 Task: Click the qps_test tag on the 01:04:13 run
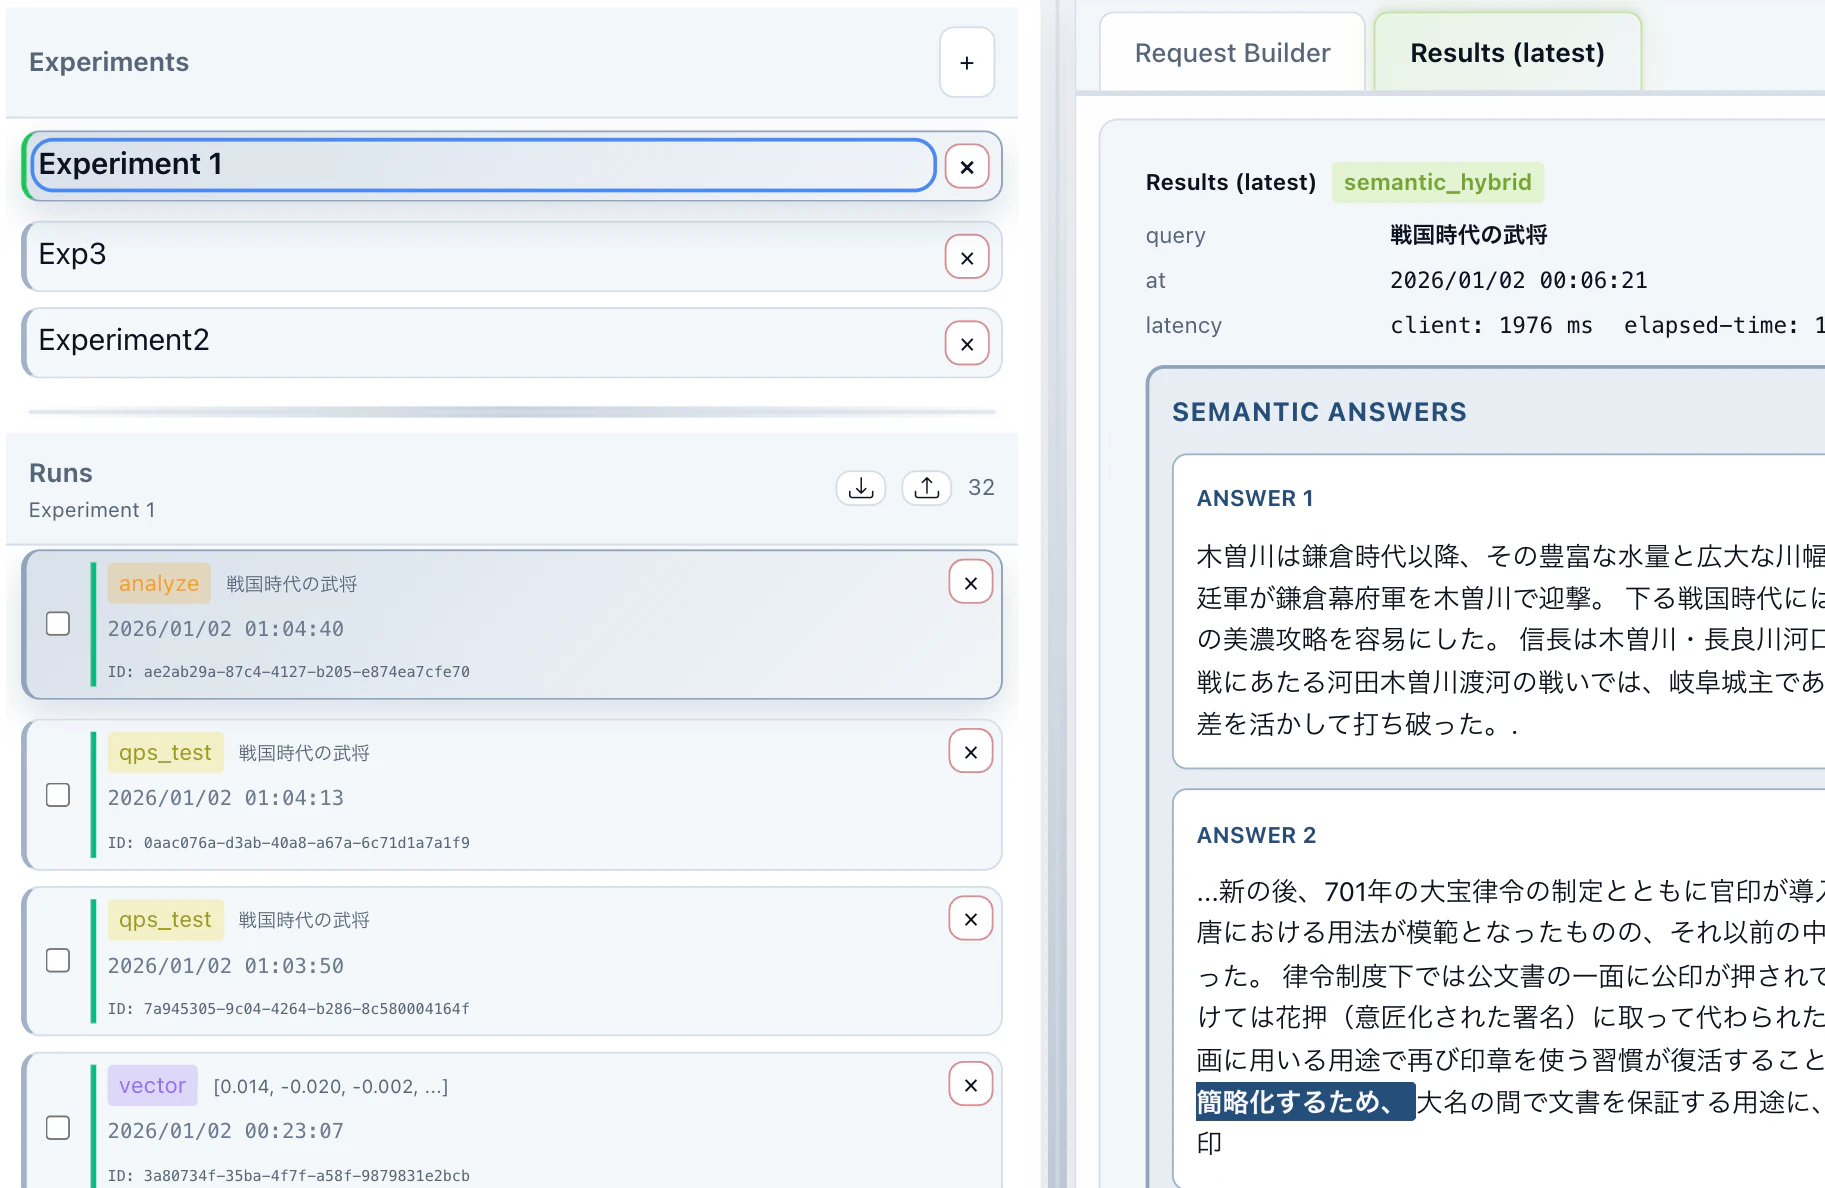[x=165, y=753]
